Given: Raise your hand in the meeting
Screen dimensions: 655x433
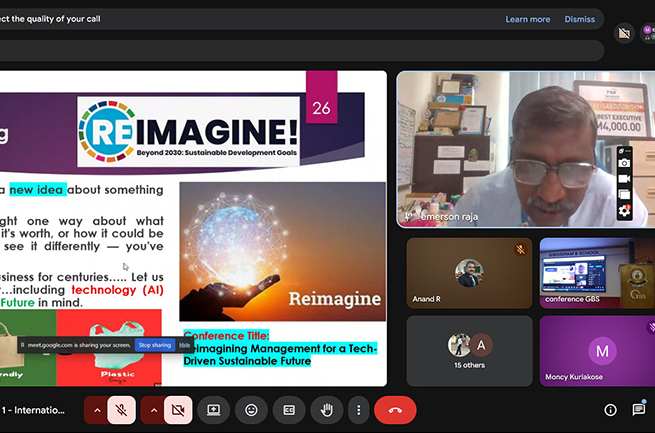Looking at the screenshot, I should click(326, 409).
